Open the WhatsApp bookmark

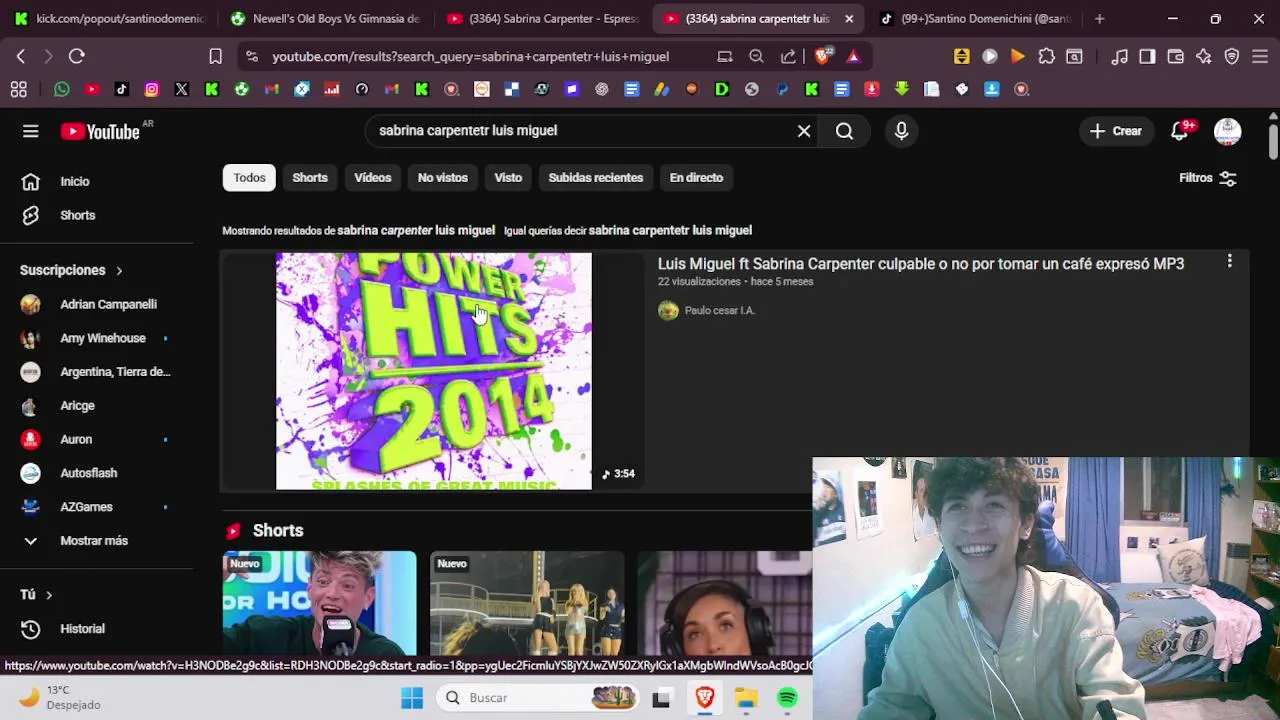(x=62, y=89)
